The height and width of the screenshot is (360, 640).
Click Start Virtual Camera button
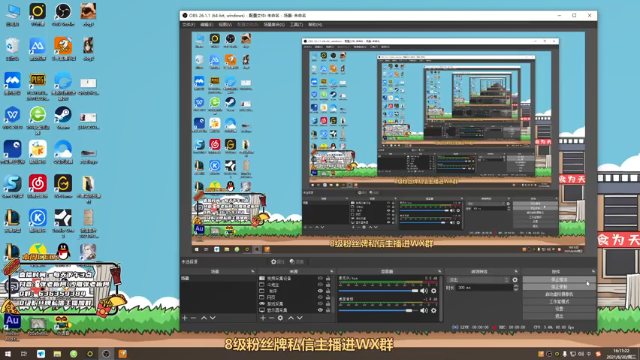tap(559, 294)
